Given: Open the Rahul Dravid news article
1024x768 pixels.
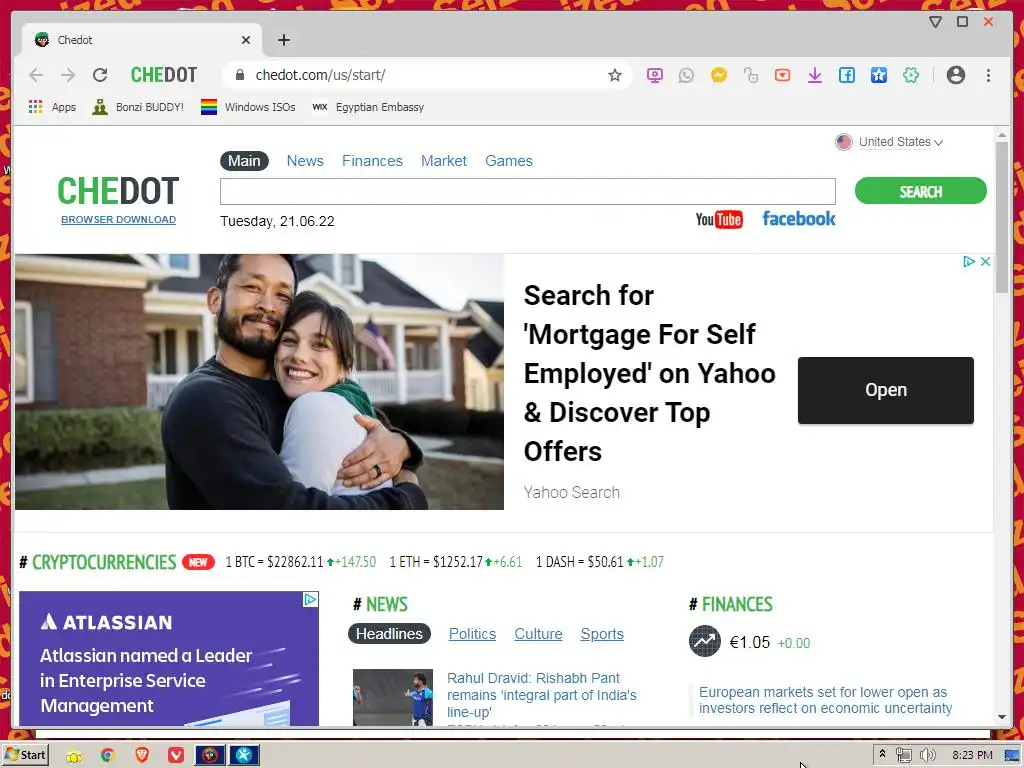Looking at the screenshot, I should pyautogui.click(x=541, y=695).
